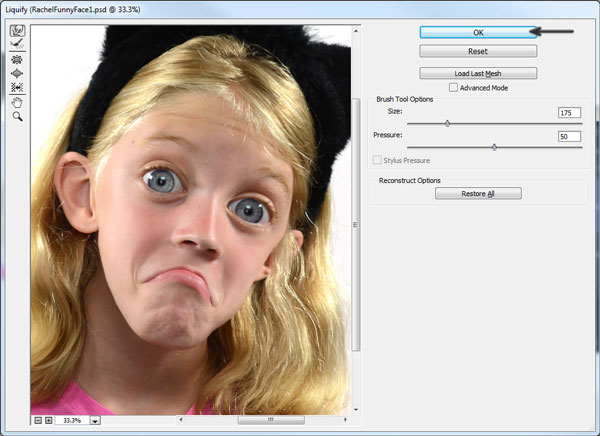The width and height of the screenshot is (600, 436).
Task: Select the Push Left tool
Action: pos(17,87)
